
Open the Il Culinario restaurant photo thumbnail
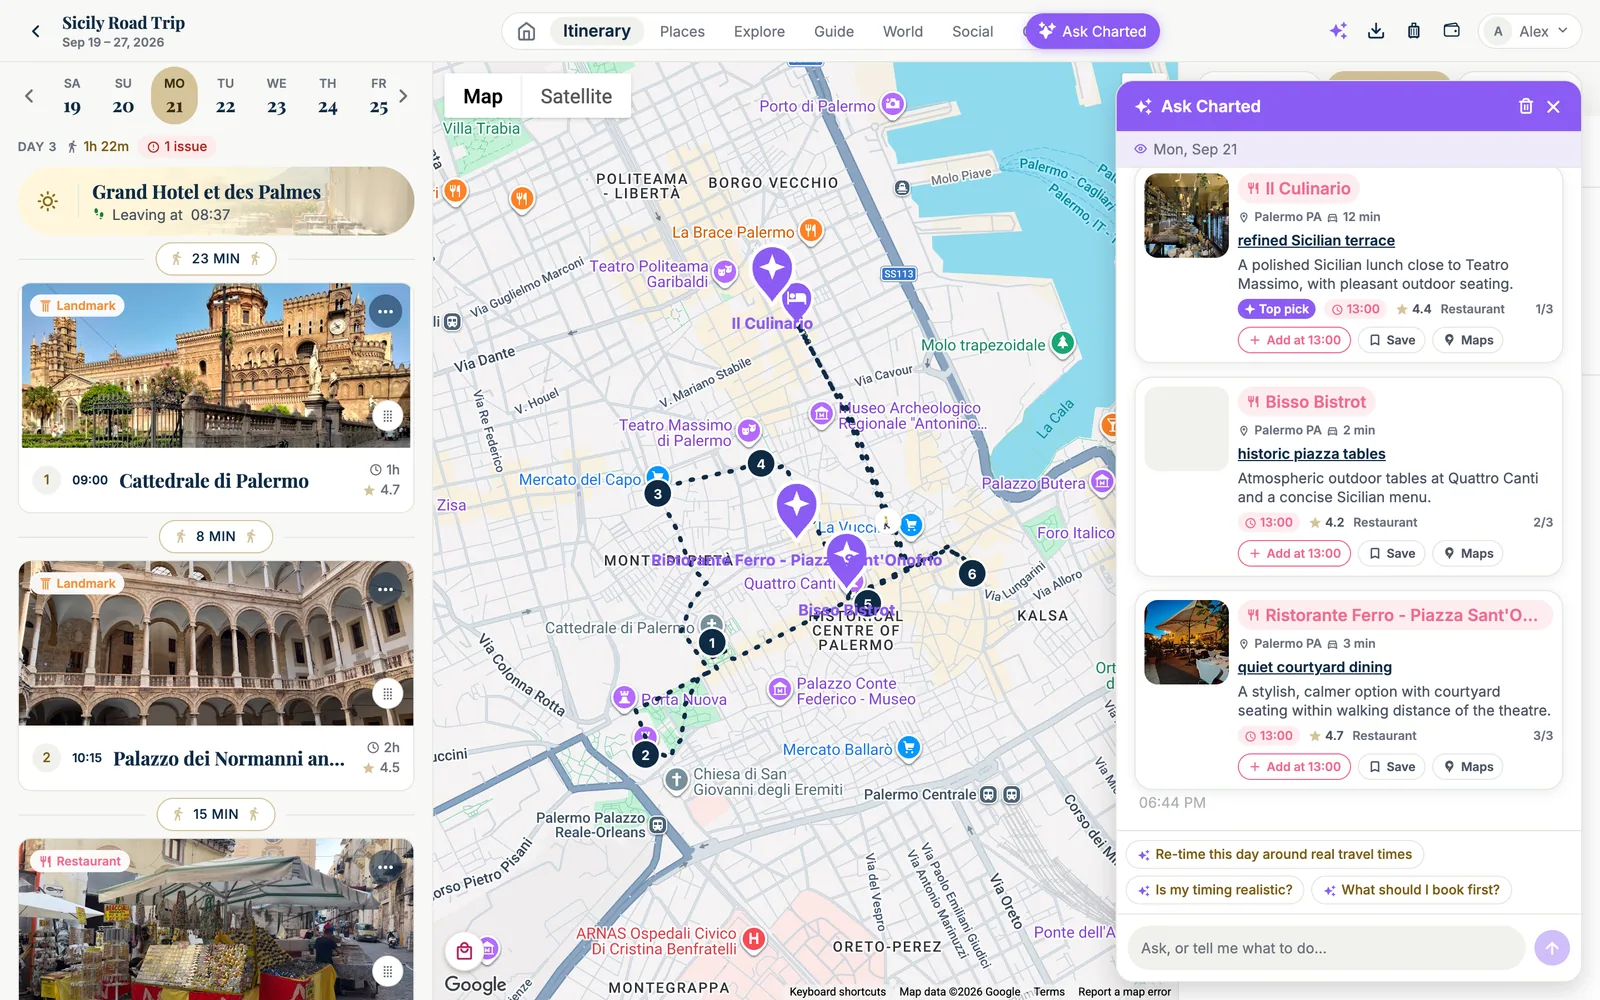[1186, 216]
